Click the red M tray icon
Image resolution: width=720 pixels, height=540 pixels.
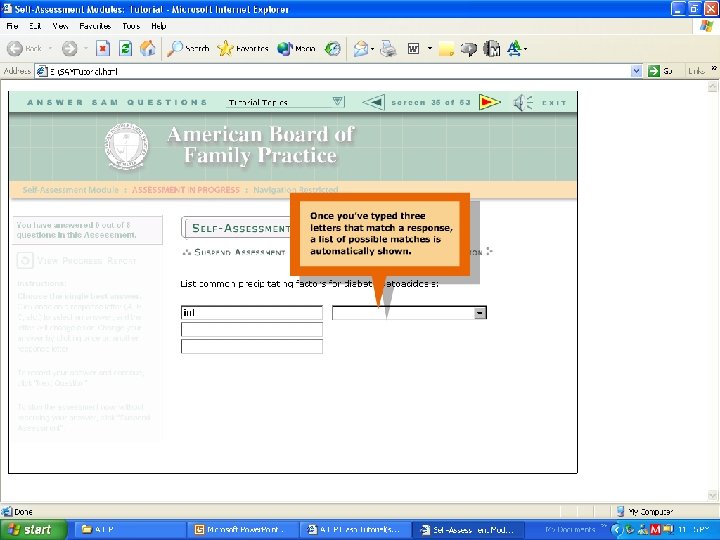[x=655, y=529]
